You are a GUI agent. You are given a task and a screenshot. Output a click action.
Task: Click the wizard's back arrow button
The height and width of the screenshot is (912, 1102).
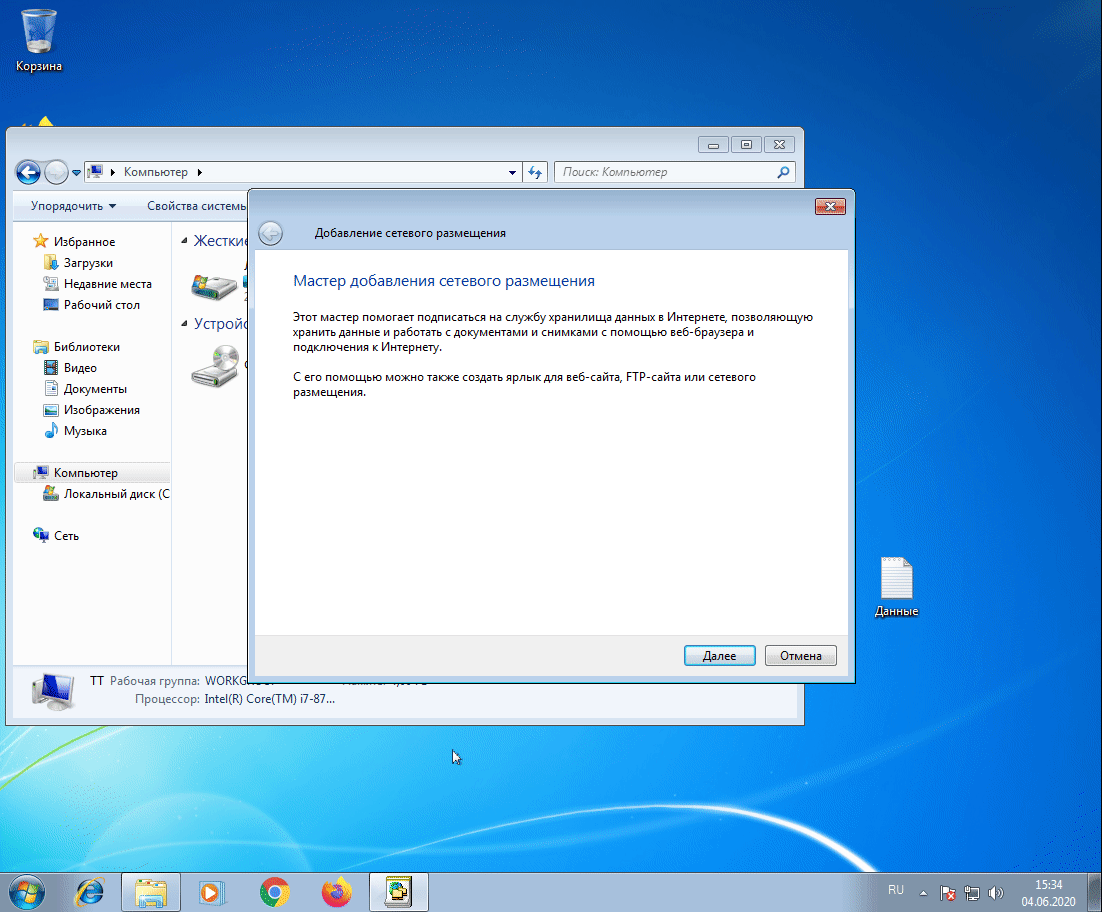click(x=271, y=233)
